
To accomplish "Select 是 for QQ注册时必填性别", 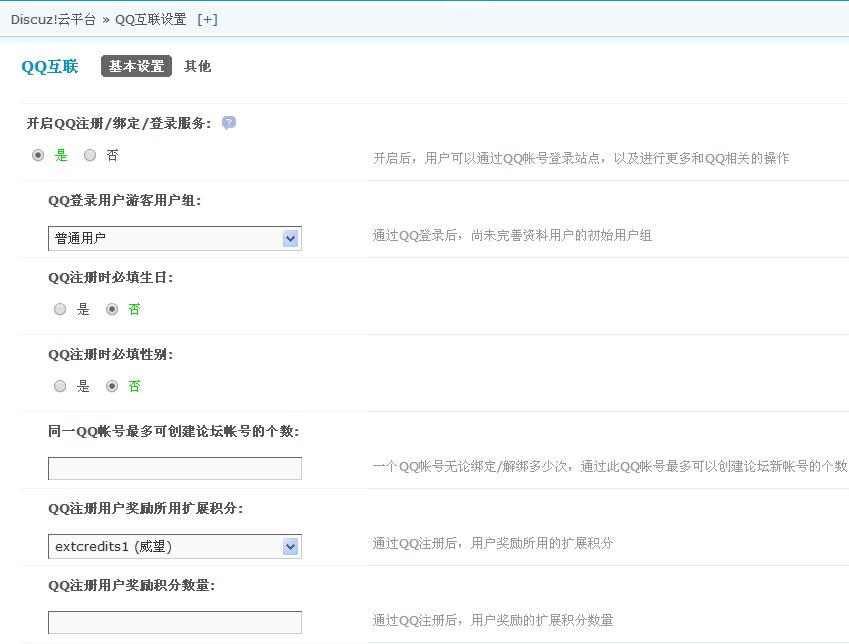I will click(x=61, y=386).
